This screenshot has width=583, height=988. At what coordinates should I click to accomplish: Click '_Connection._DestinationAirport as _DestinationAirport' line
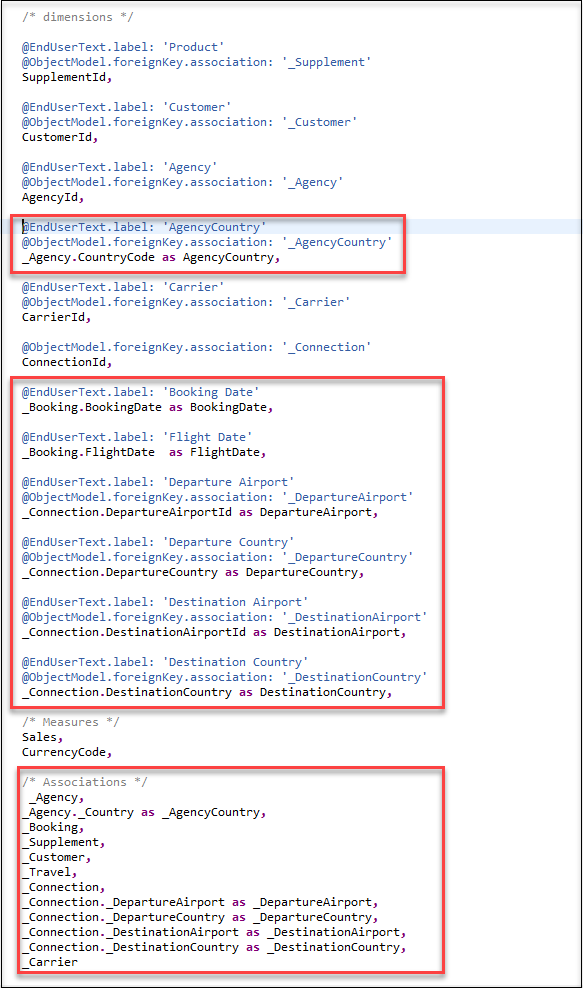click(x=214, y=933)
